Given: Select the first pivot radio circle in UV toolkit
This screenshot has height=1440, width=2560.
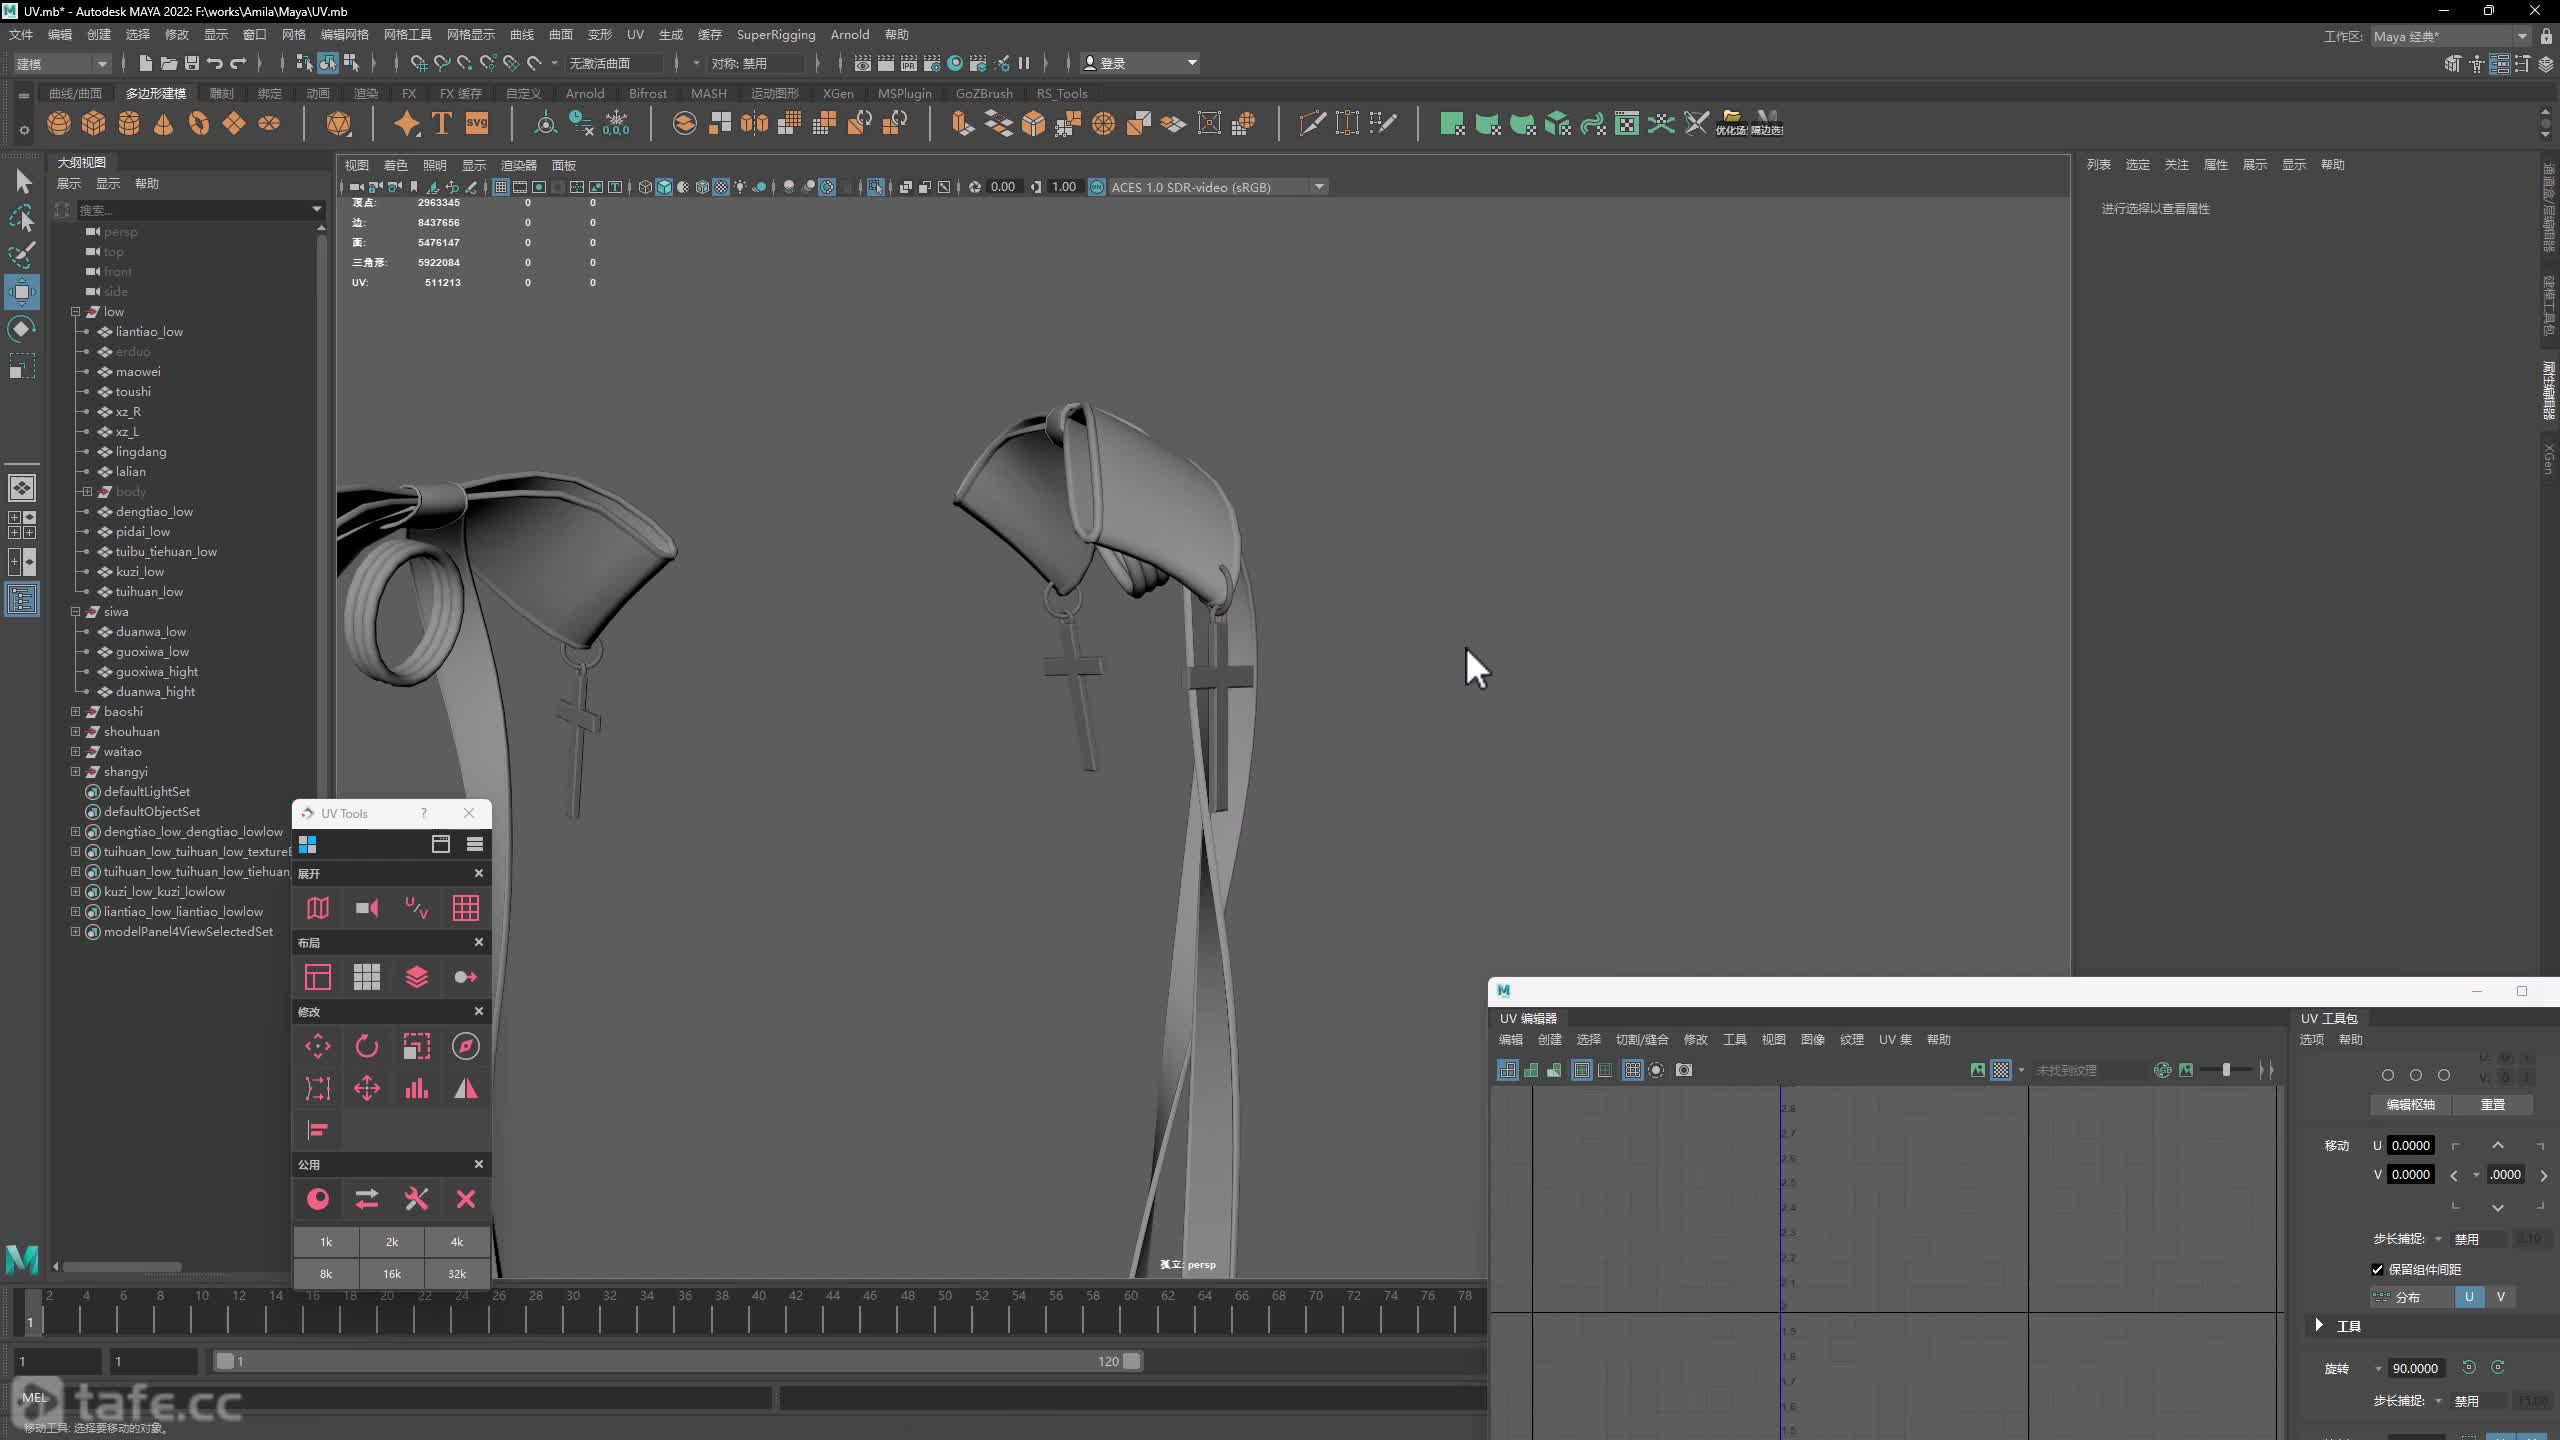Looking at the screenshot, I should click(2388, 1075).
